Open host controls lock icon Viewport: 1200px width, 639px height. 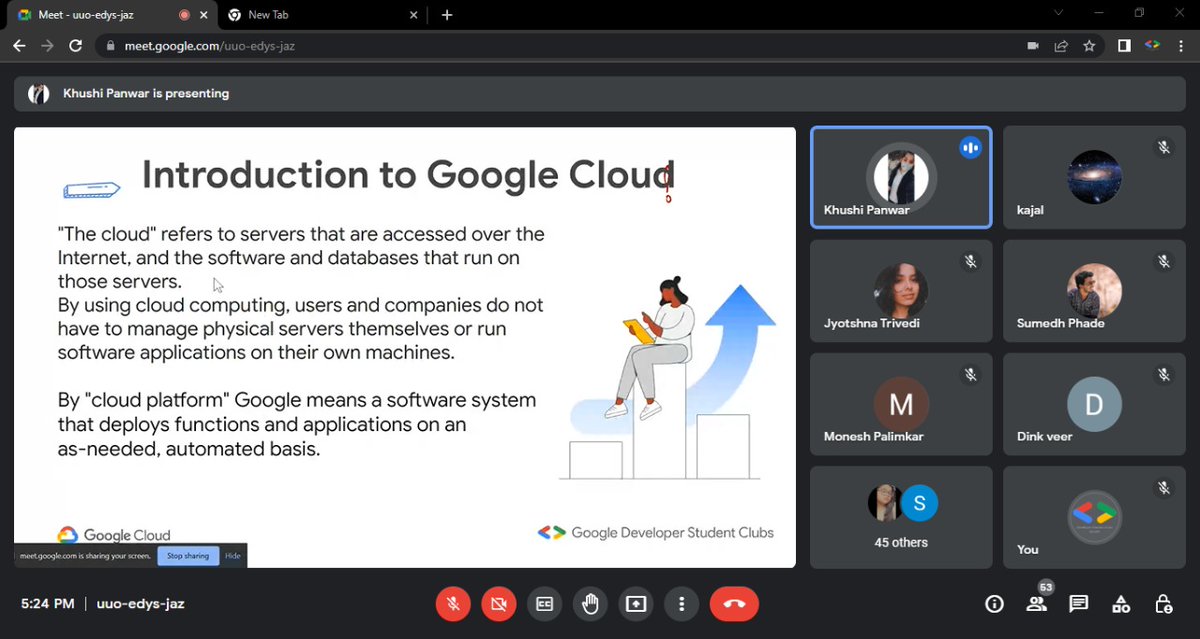pyautogui.click(x=1163, y=604)
